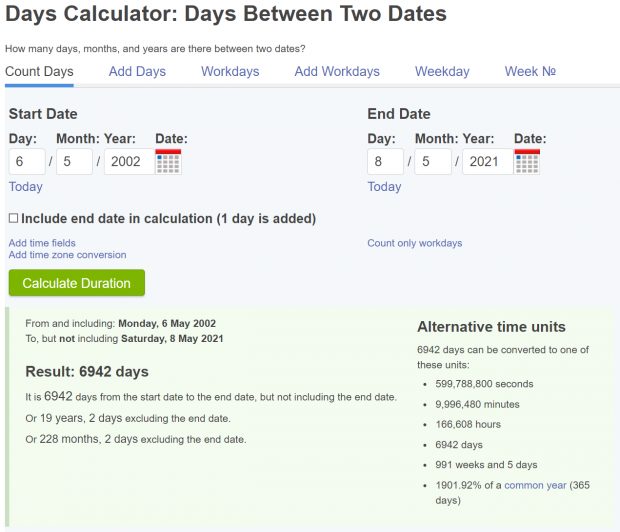
Task: Switch to the Add Days tab
Action: (x=137, y=72)
